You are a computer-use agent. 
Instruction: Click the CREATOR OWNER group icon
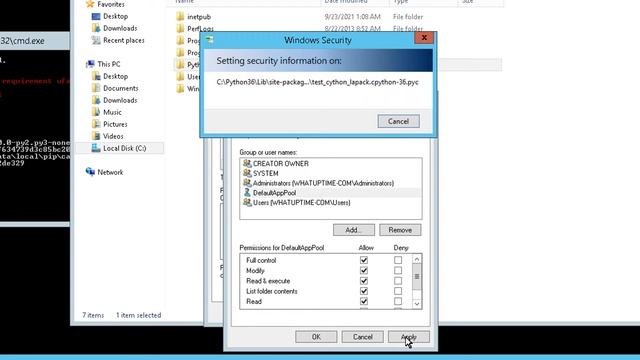[x=247, y=163]
